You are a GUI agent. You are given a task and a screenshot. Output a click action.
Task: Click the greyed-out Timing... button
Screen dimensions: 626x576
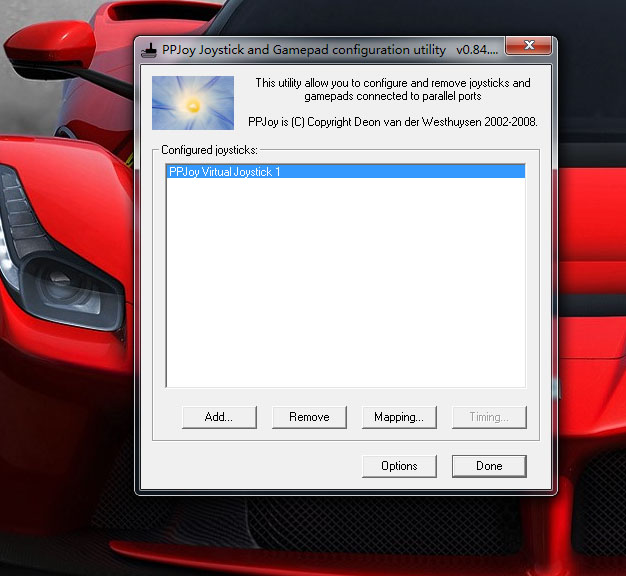pyautogui.click(x=489, y=417)
